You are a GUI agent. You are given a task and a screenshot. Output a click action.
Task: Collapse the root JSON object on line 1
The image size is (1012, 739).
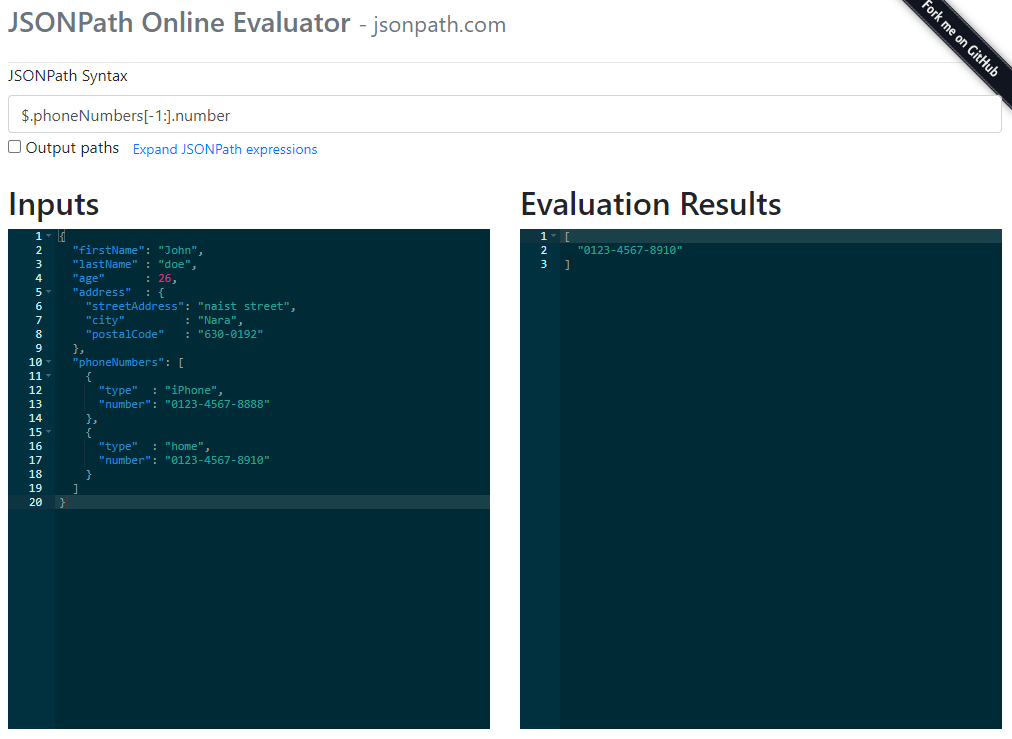(48, 236)
